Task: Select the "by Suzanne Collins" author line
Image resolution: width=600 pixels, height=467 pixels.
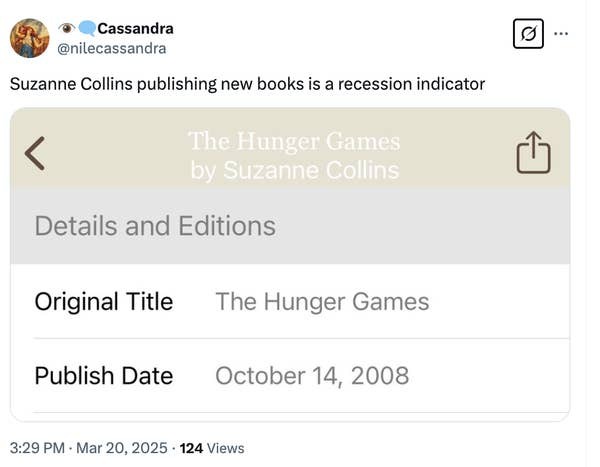Action: point(294,170)
